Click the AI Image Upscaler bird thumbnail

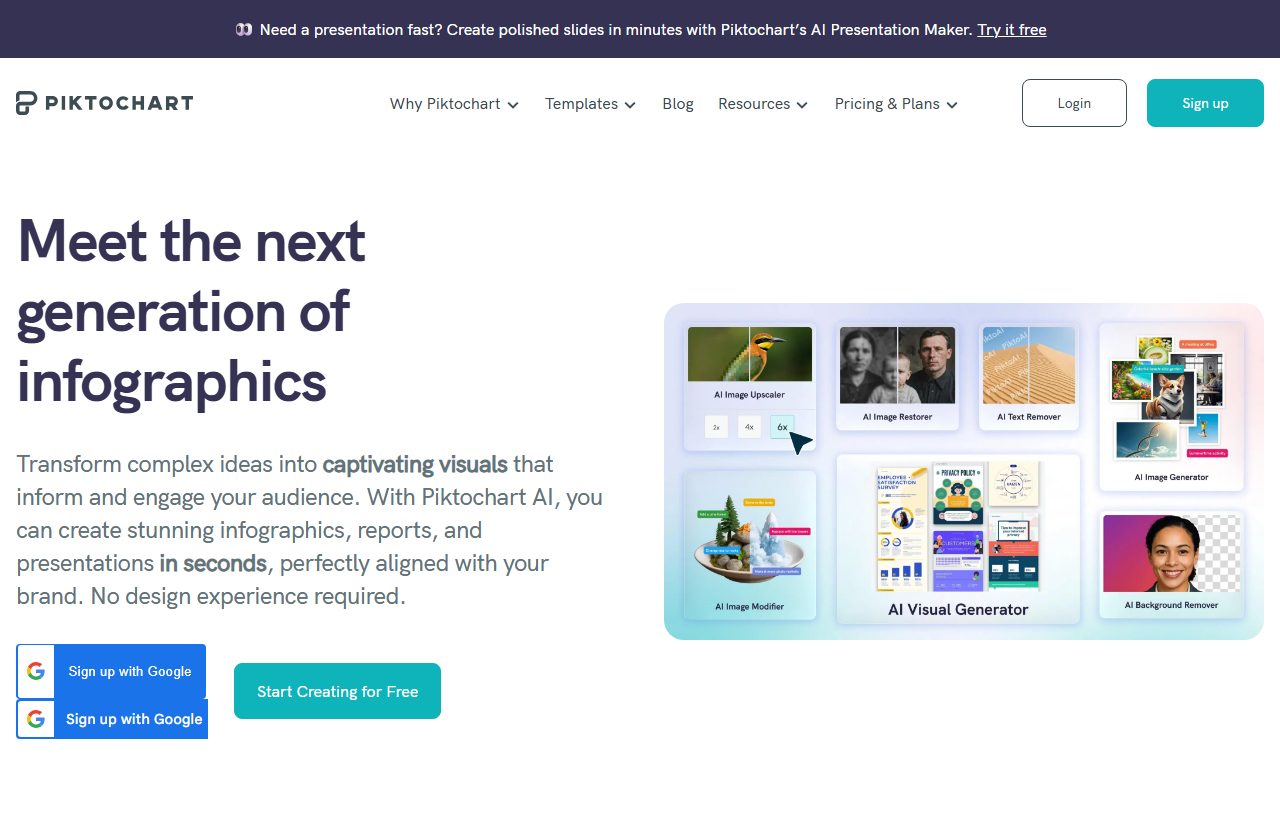point(750,354)
